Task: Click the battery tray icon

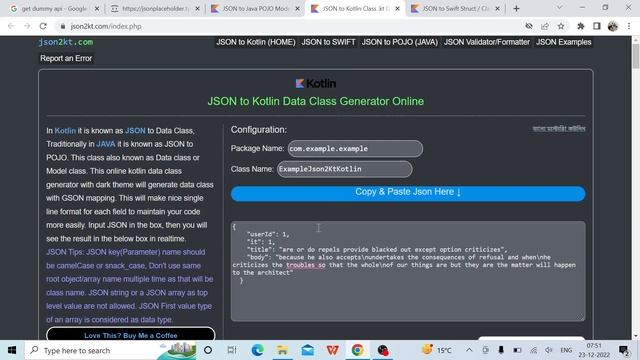Action: (517, 350)
